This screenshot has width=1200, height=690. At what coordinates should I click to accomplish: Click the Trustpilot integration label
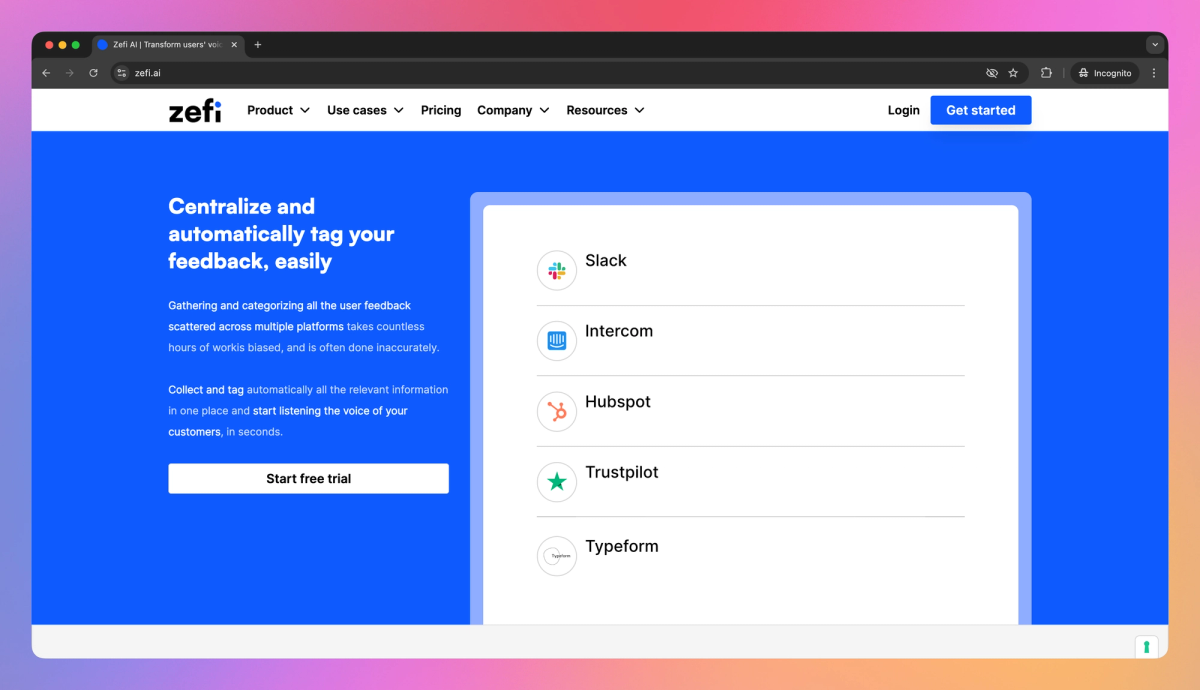coord(622,472)
